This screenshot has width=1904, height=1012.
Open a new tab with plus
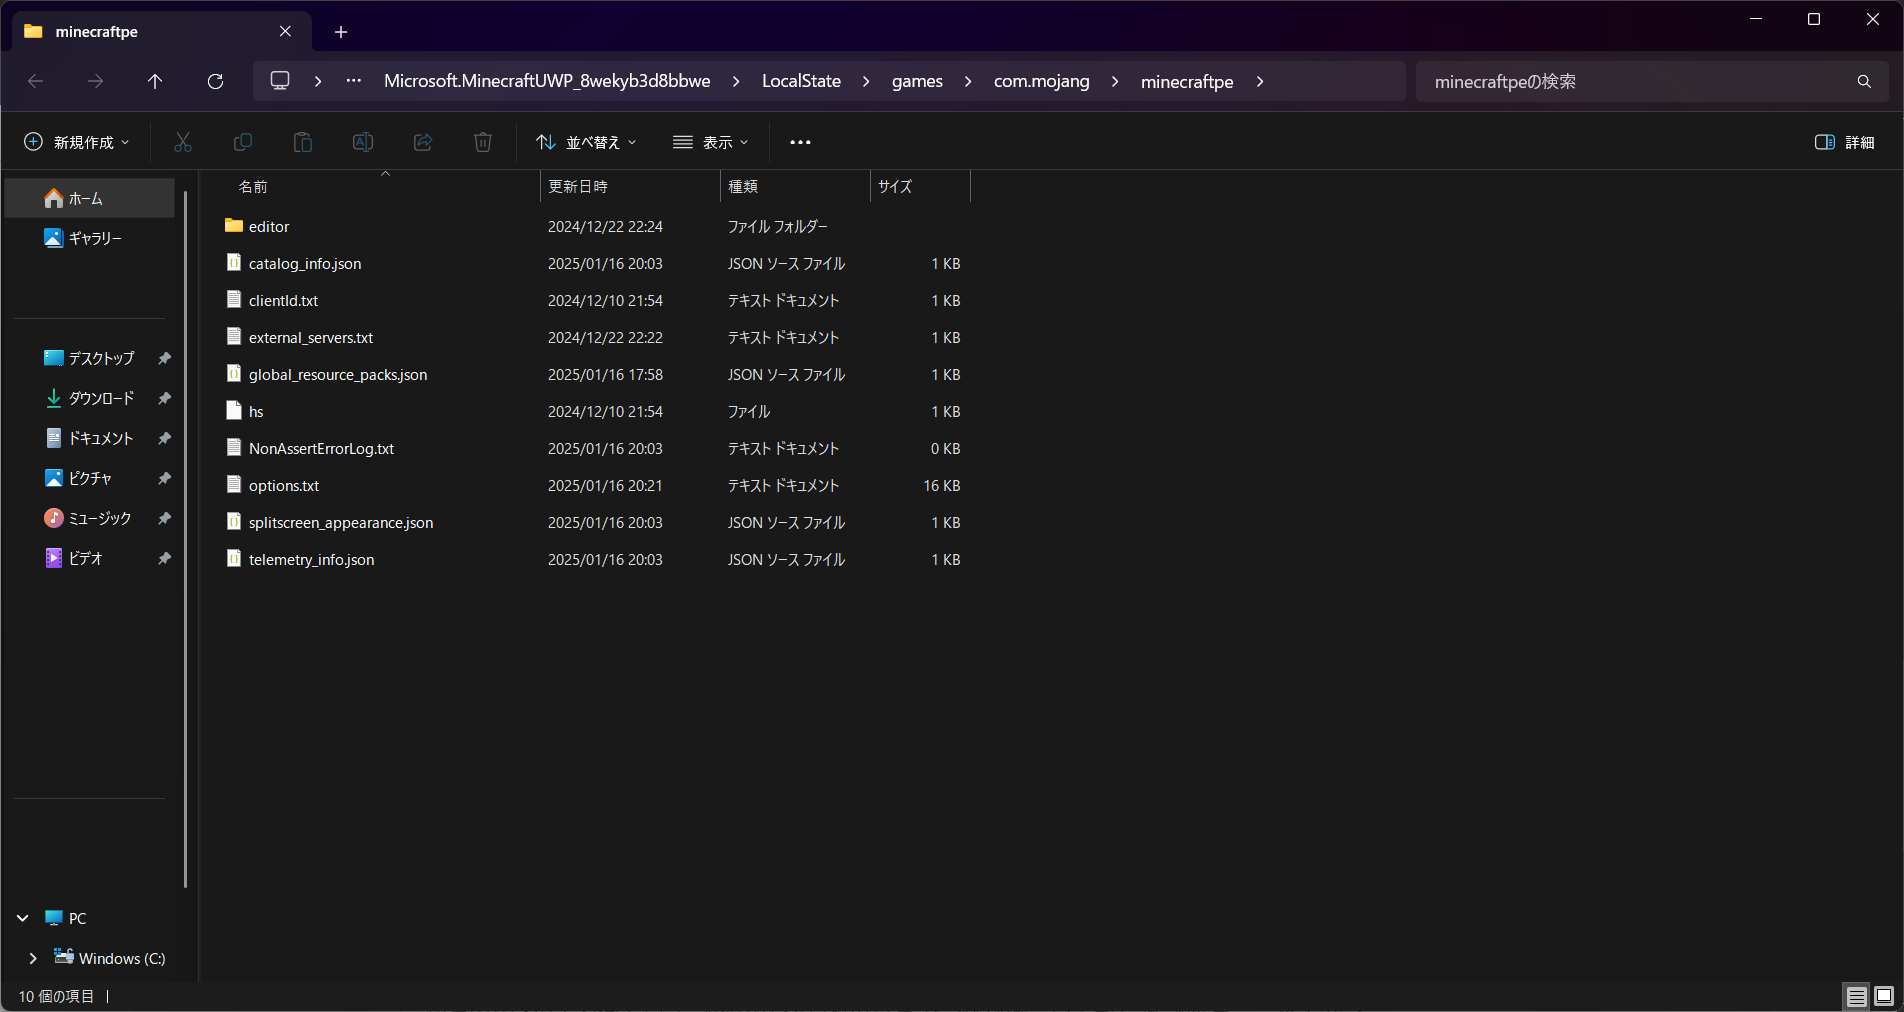click(x=341, y=32)
